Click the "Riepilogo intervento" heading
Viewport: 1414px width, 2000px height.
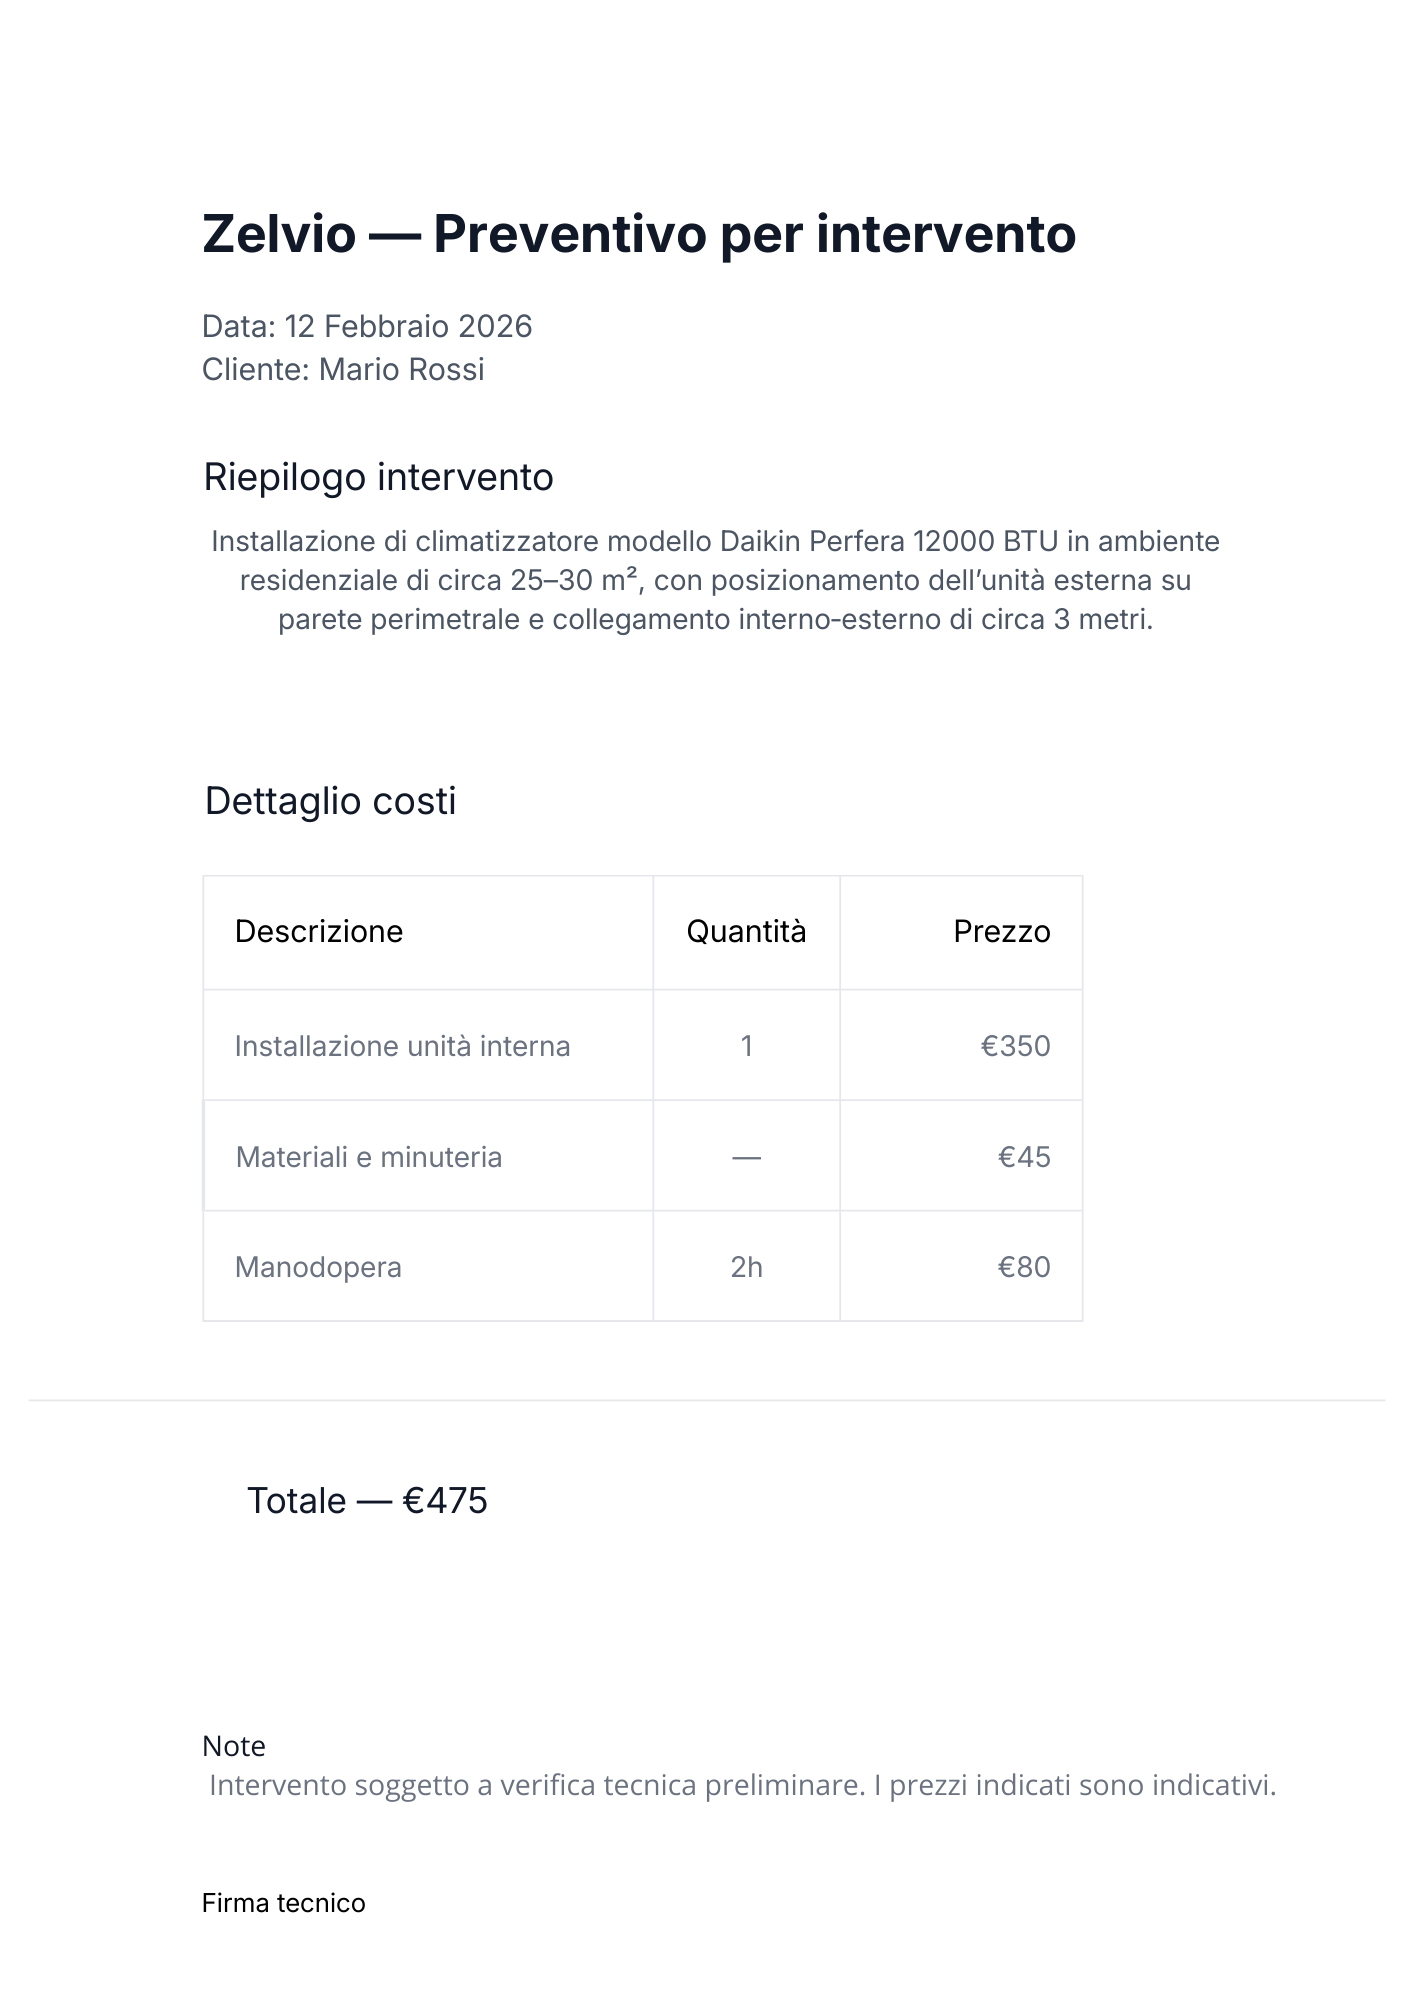(378, 477)
